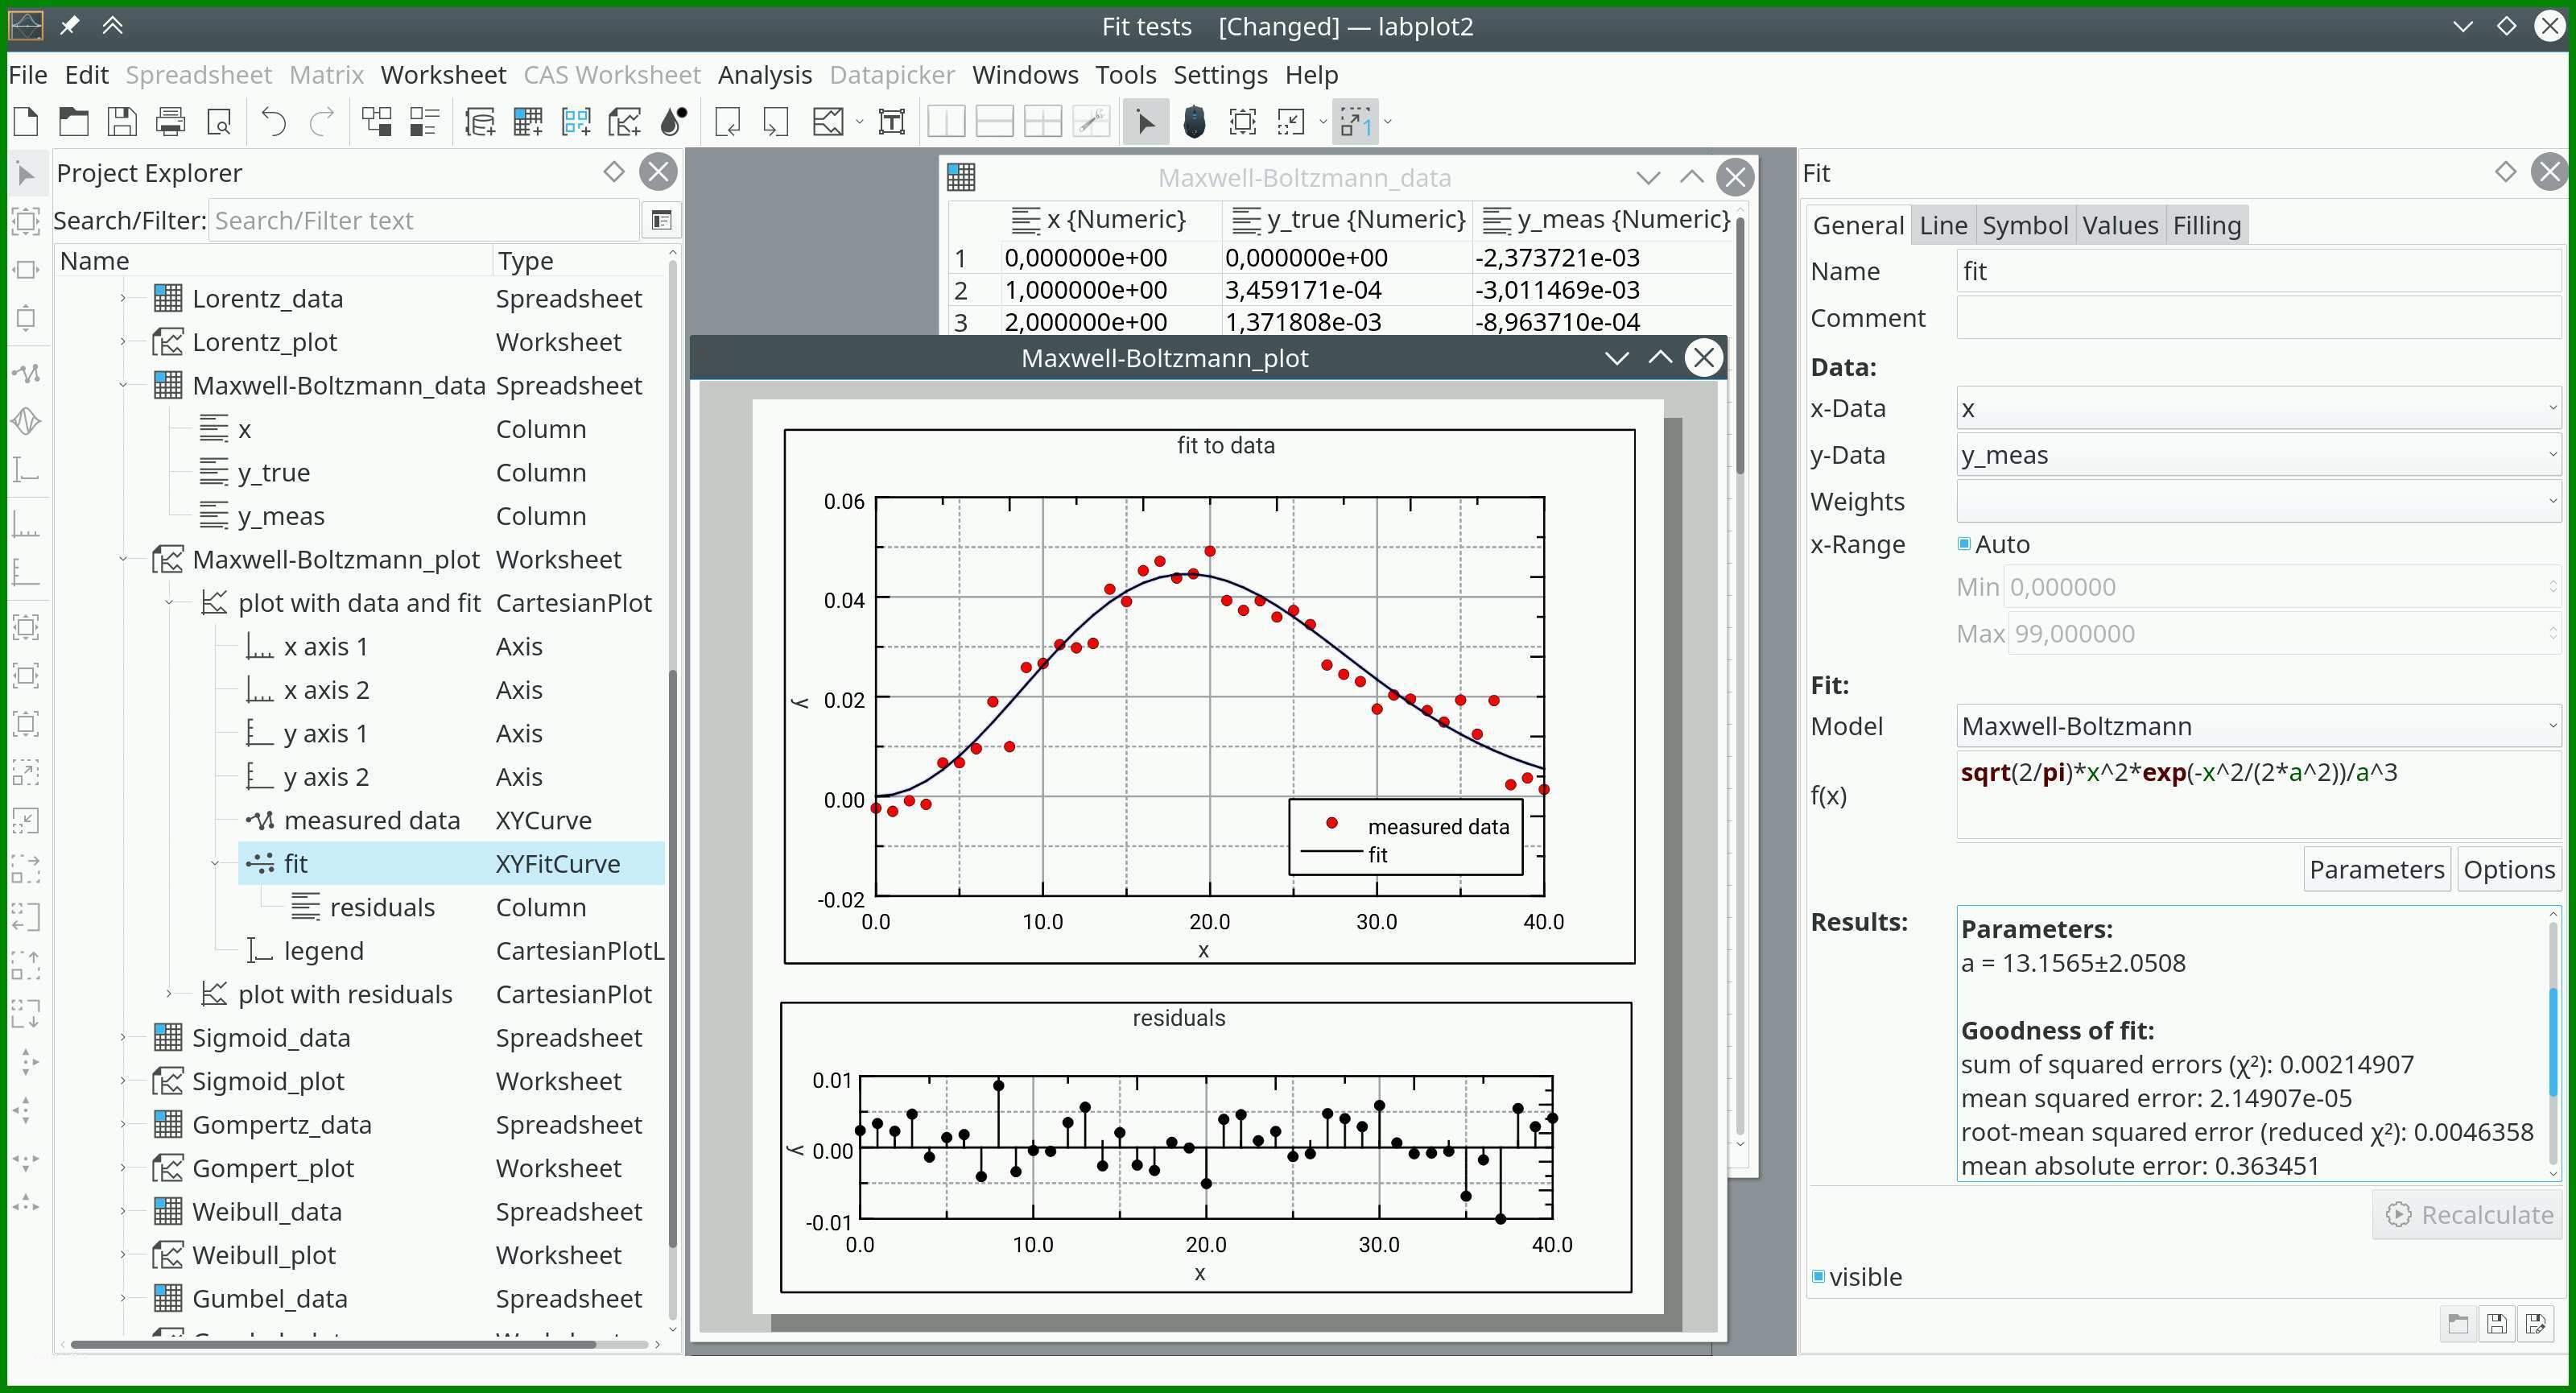Screen dimensions: 2576x1393
Task: Click the save template icon in Fit panel
Action: tap(2496, 1324)
